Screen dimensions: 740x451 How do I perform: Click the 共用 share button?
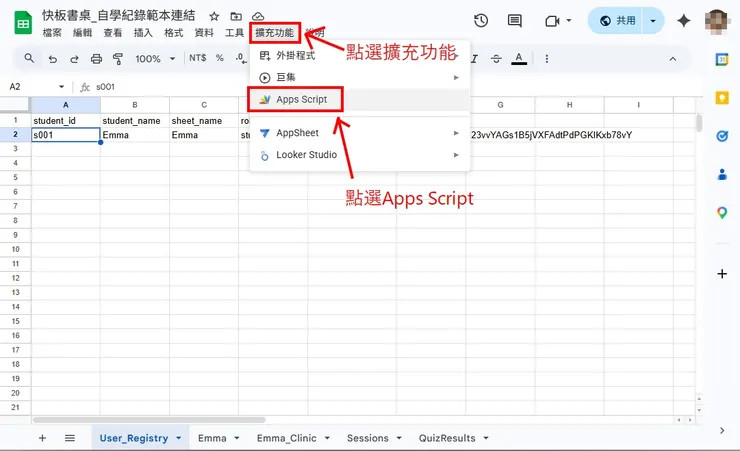point(616,21)
